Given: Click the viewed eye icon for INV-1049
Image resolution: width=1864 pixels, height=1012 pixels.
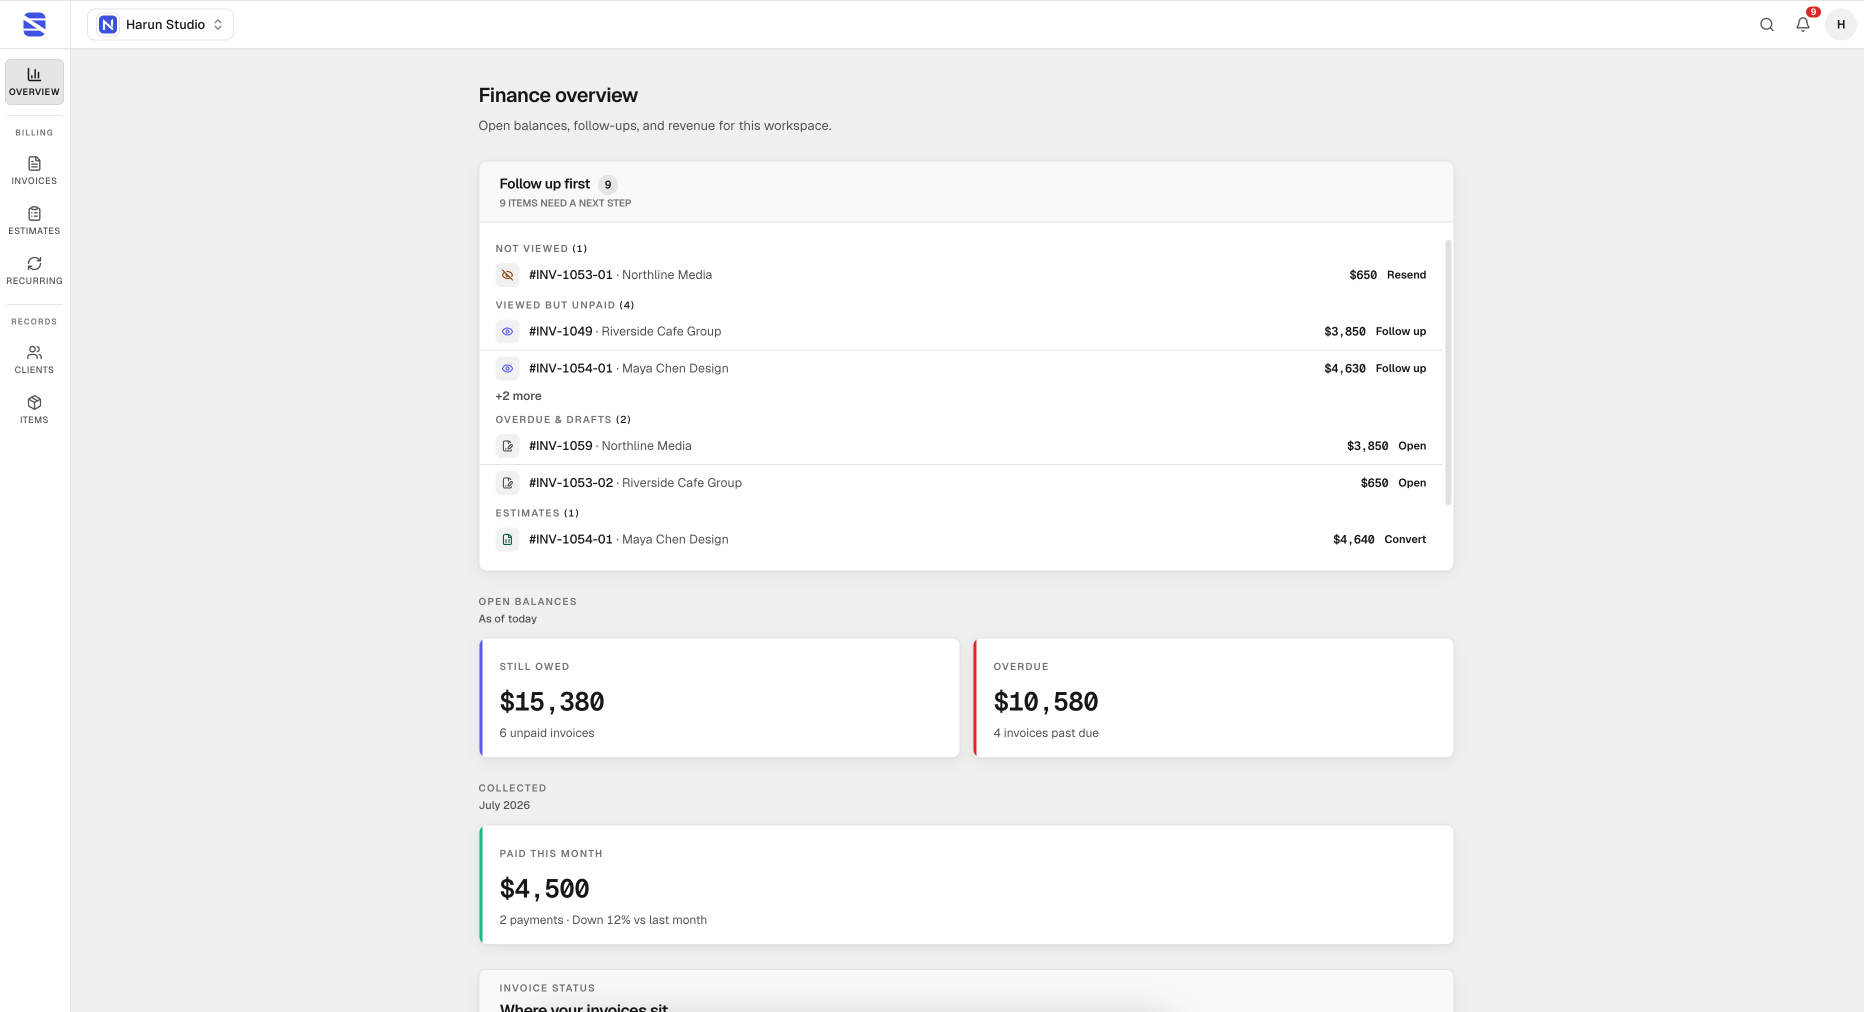Looking at the screenshot, I should coord(507,332).
